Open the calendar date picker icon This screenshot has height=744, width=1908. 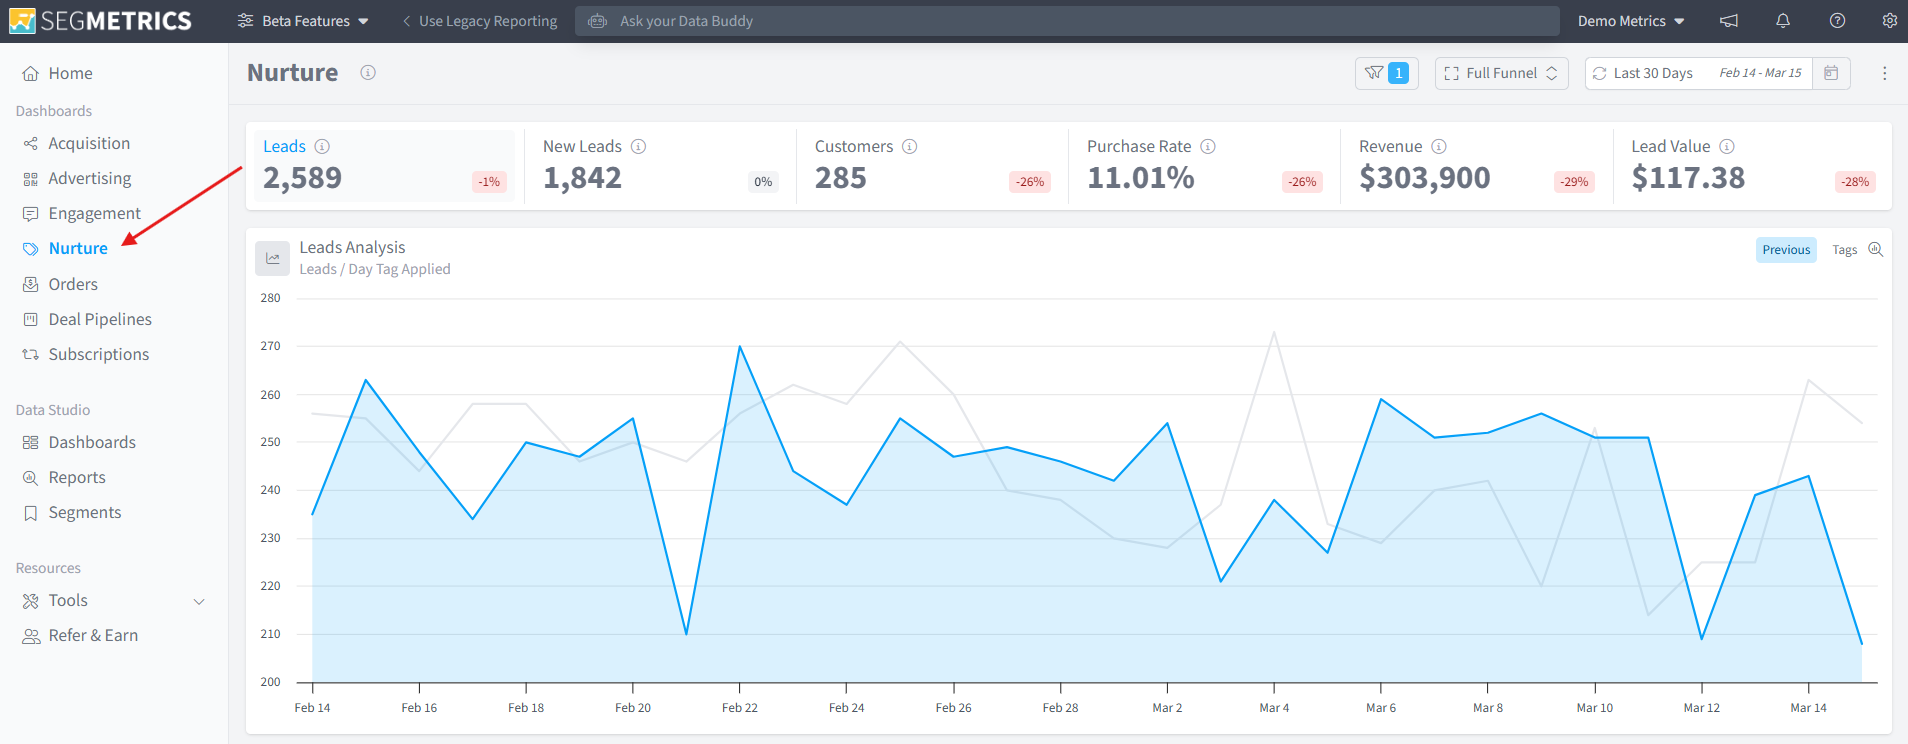point(1831,73)
